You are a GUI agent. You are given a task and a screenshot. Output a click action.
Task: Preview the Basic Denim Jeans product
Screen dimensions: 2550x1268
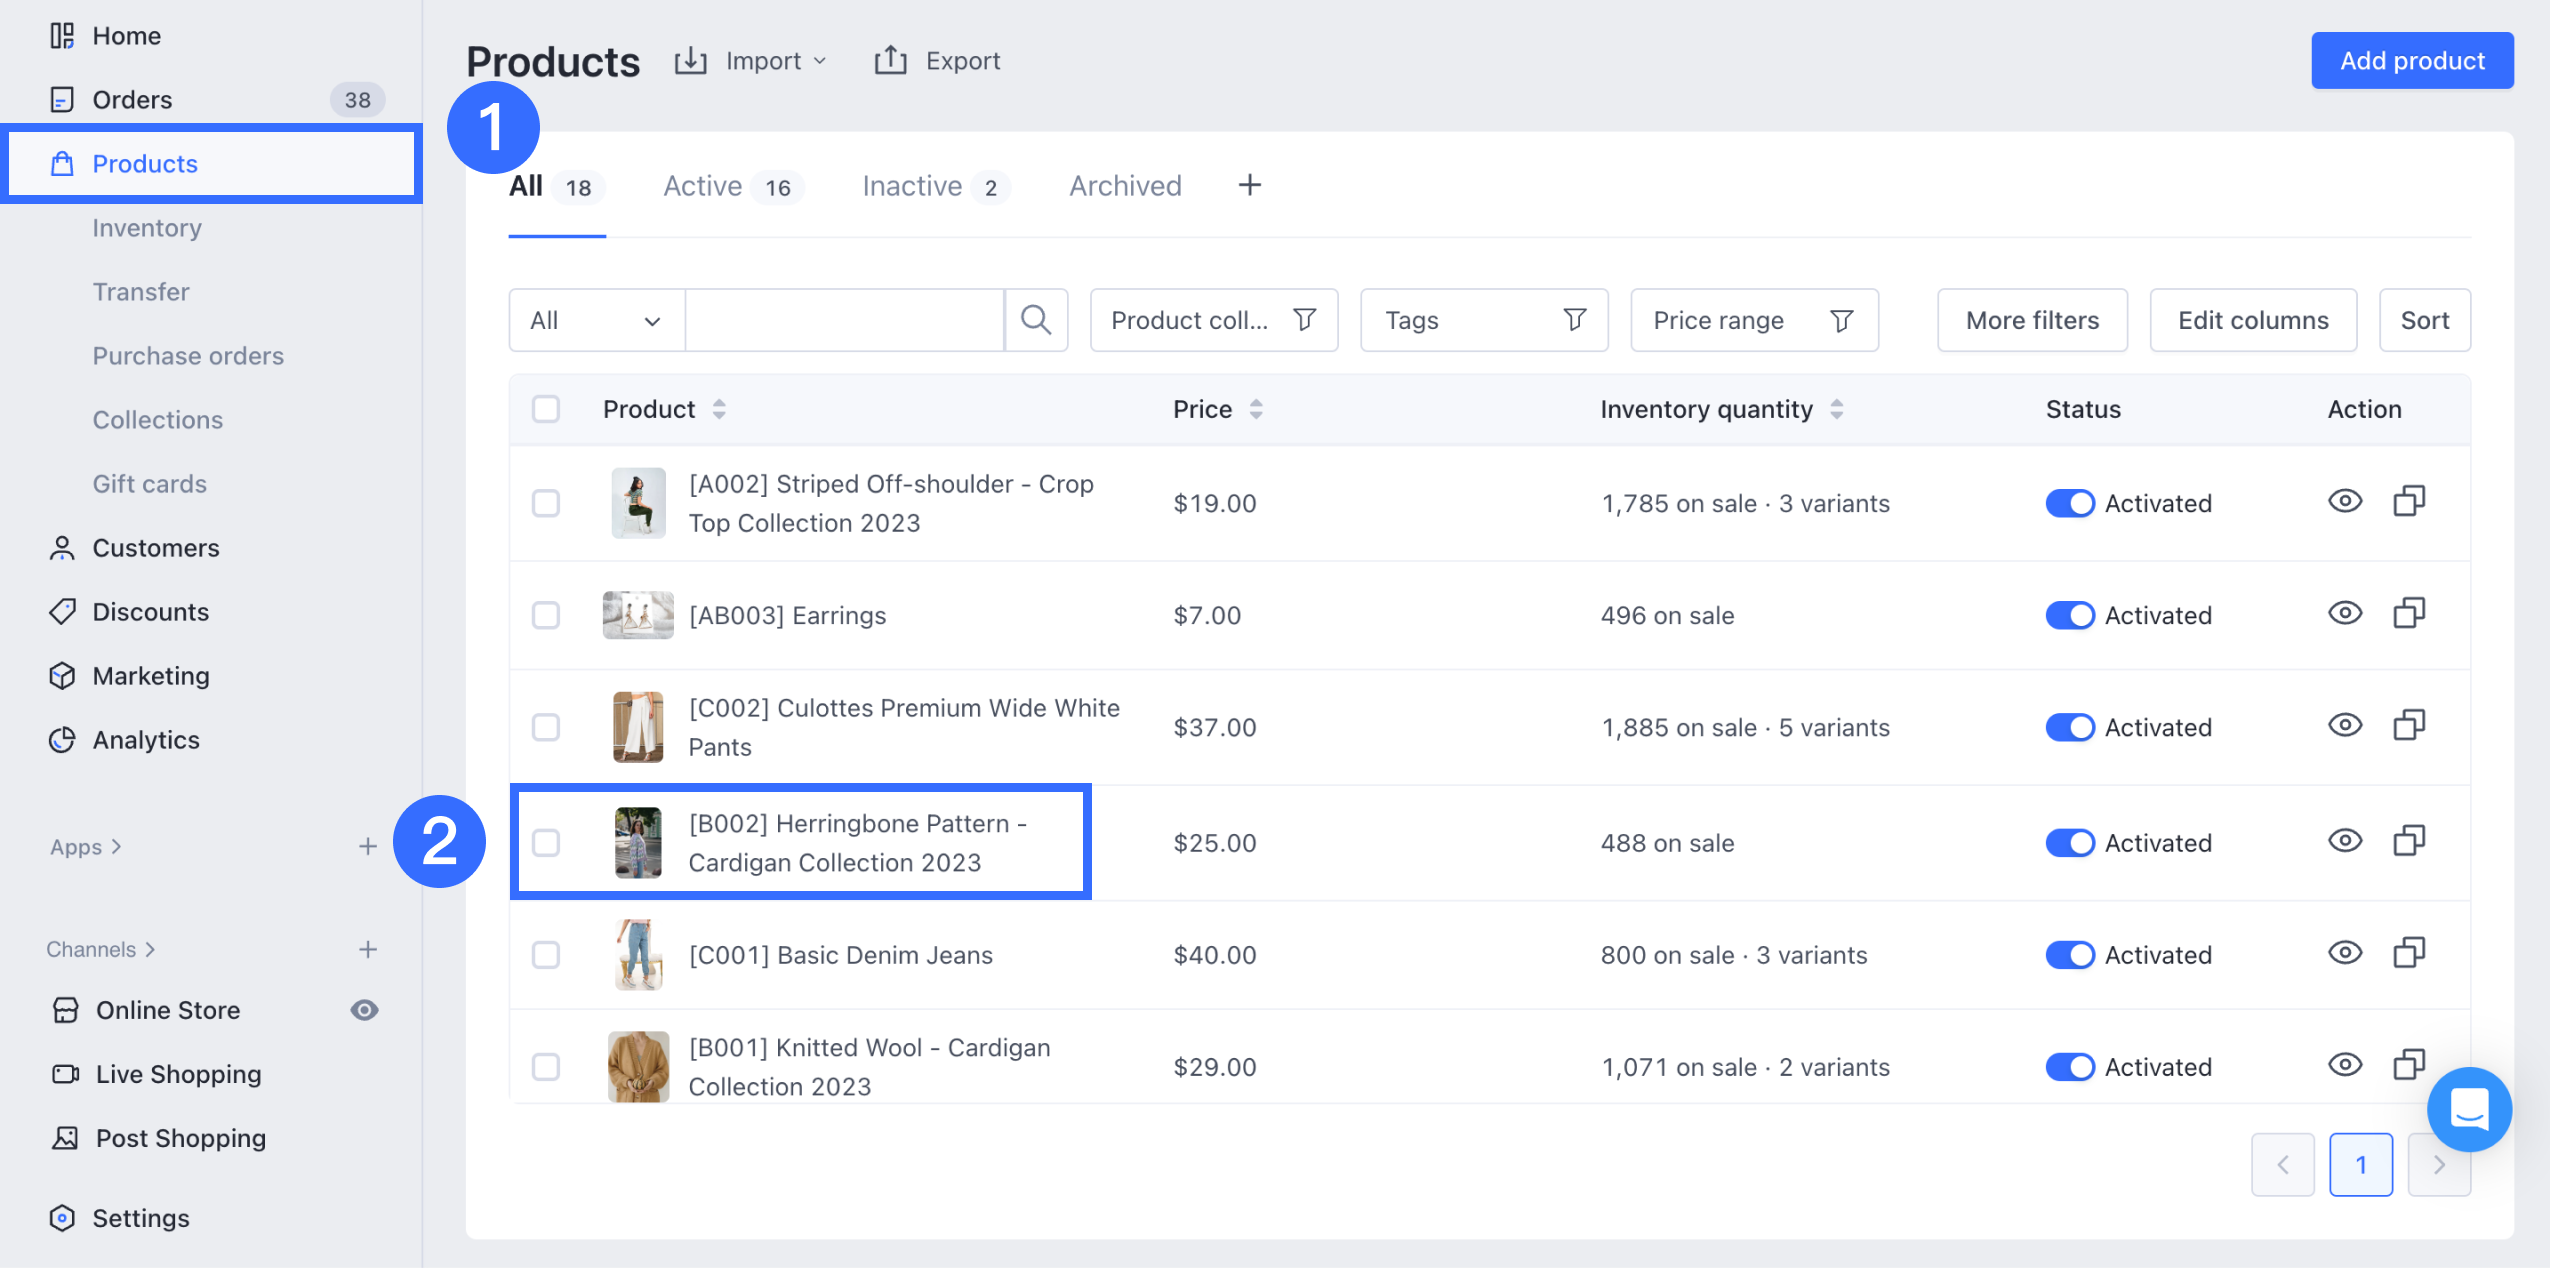coord(2344,953)
